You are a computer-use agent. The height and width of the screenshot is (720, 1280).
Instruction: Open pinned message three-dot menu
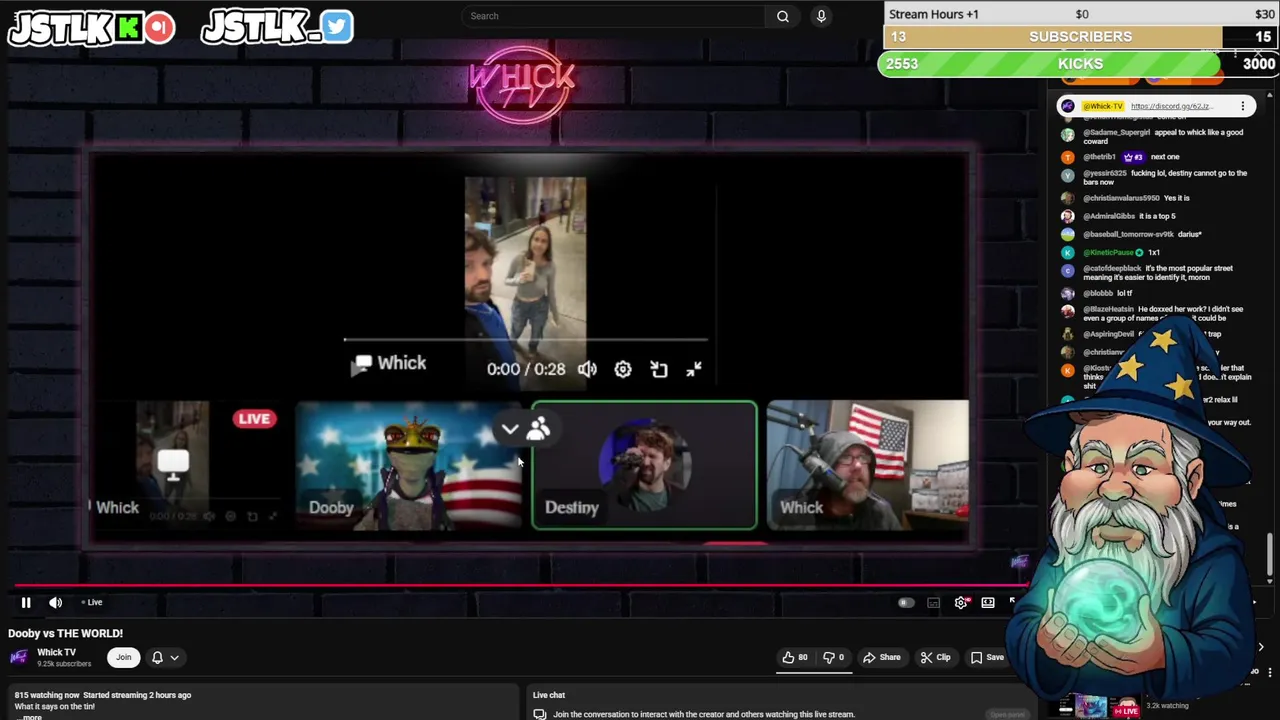(1243, 106)
